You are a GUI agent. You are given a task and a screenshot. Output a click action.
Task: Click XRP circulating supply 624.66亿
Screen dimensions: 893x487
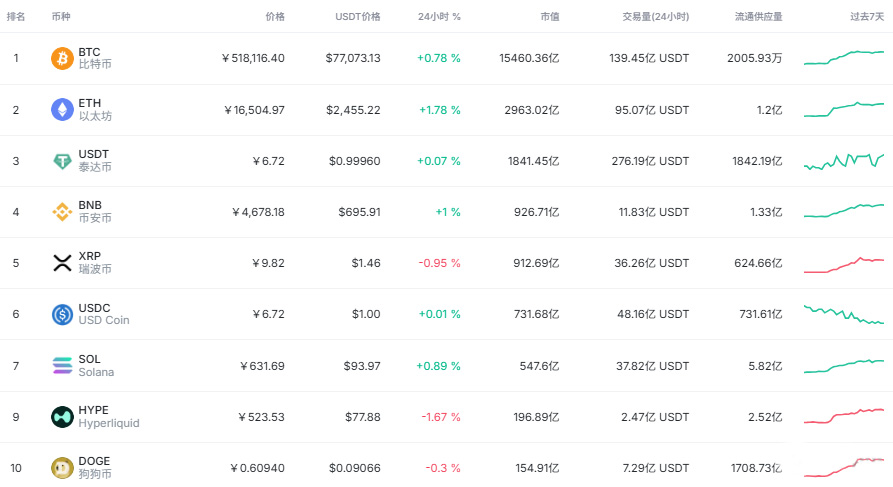pos(759,263)
